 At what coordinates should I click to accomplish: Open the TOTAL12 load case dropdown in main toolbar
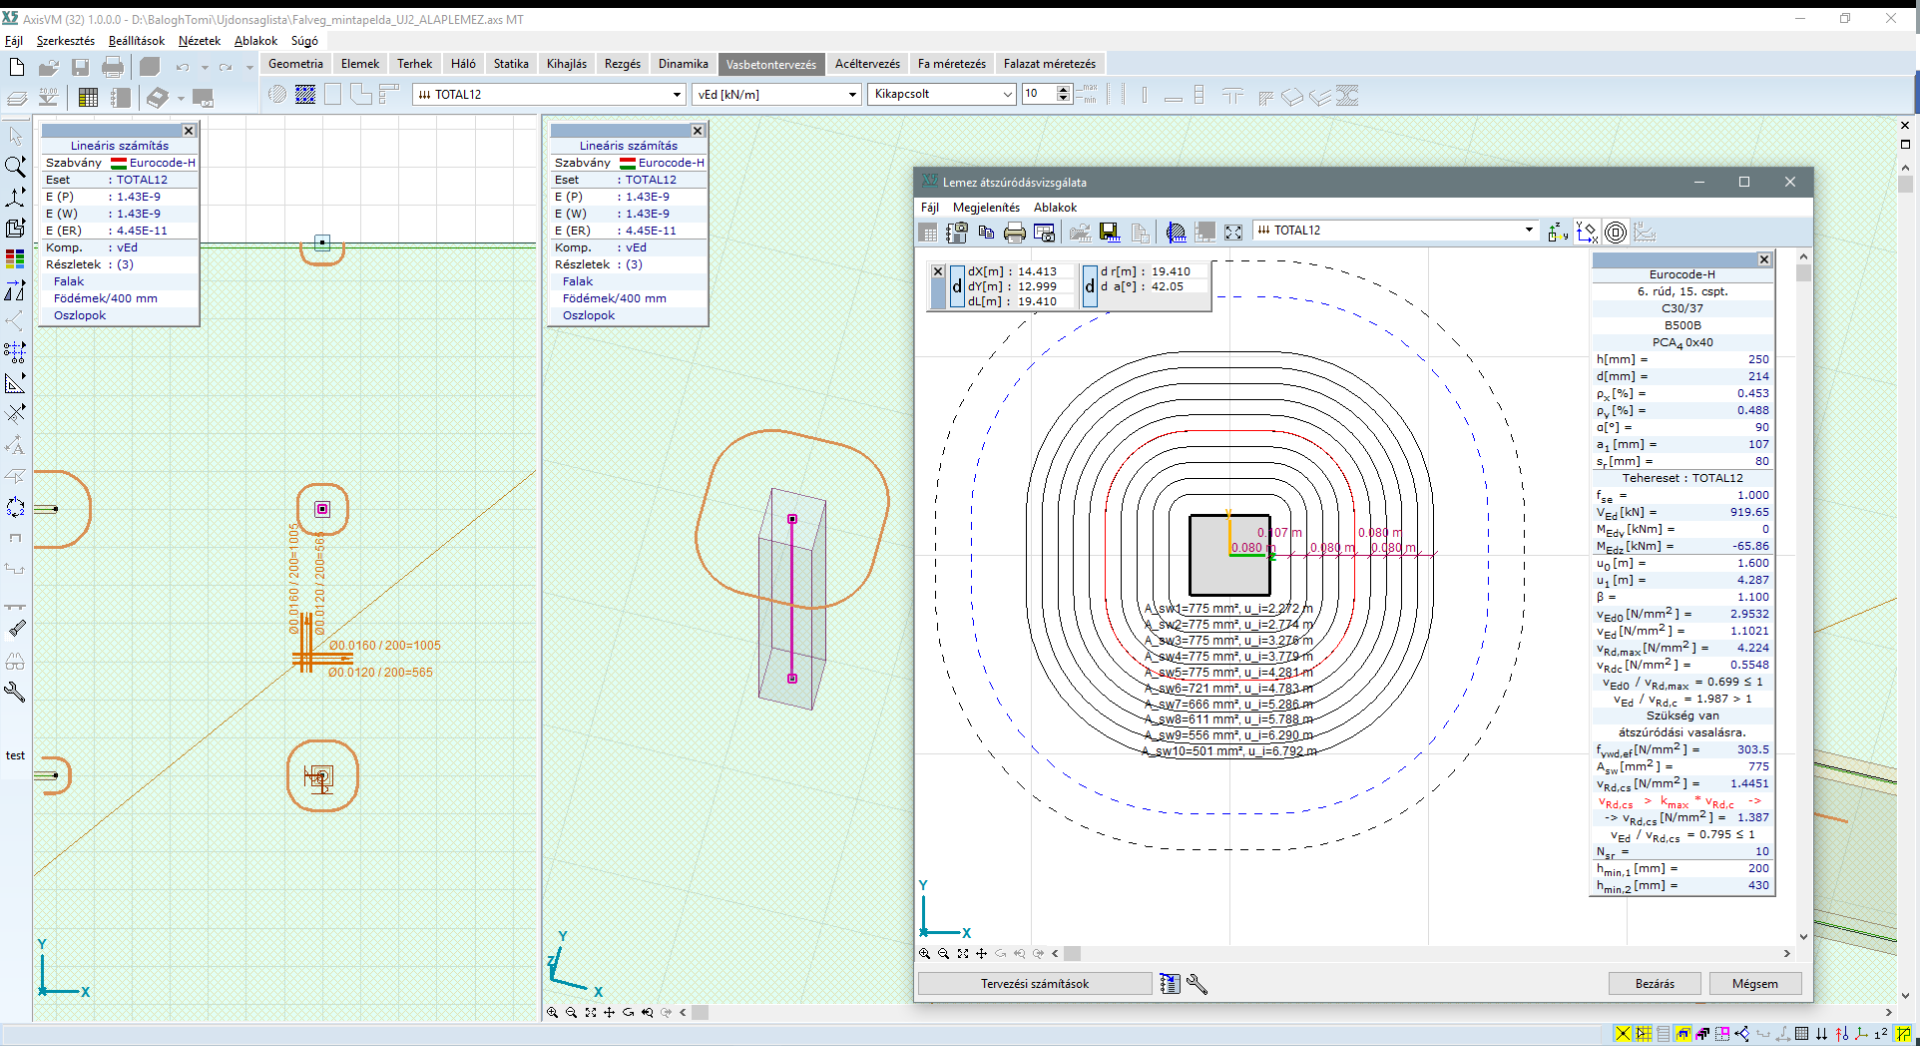point(676,95)
